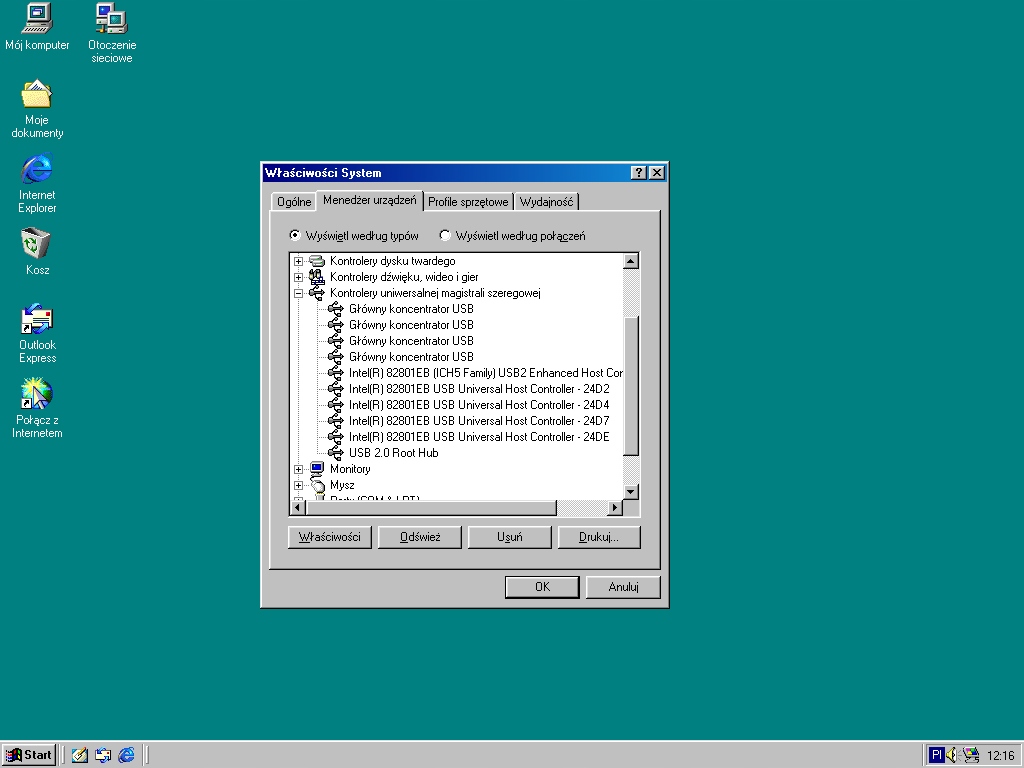The width and height of the screenshot is (1024, 768).
Task: Click the hard disk controllers category icon
Action: tap(317, 261)
